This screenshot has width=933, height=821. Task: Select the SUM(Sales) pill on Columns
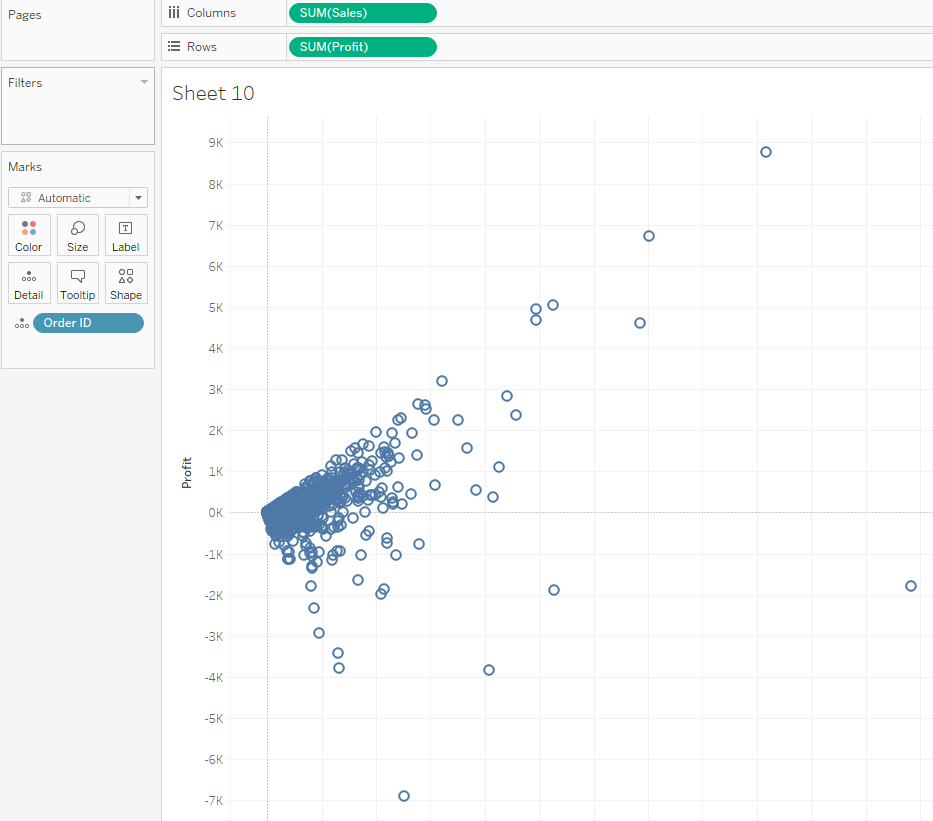361,13
